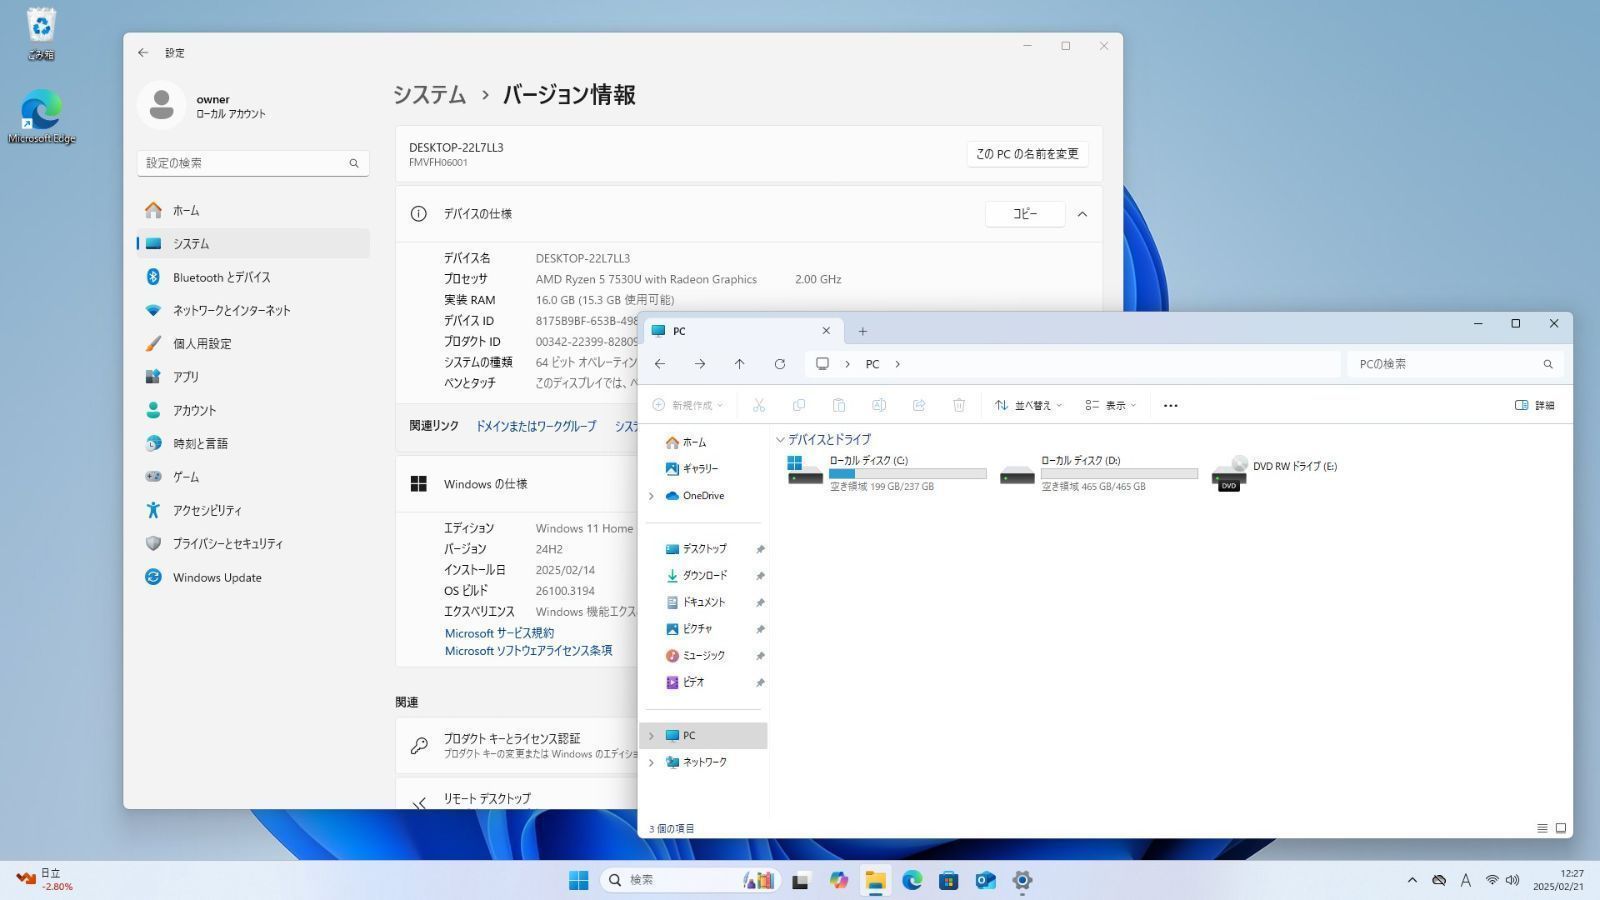The image size is (1600, 900).
Task: Click the taskbar 検索 search box
Action: 690,880
